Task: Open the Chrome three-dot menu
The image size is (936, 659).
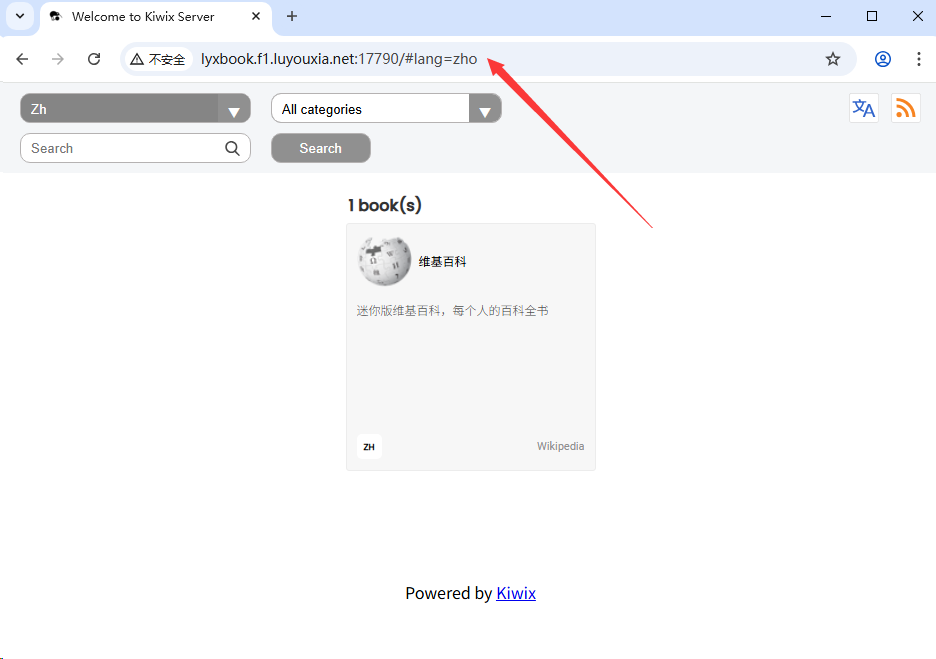Action: [919, 59]
